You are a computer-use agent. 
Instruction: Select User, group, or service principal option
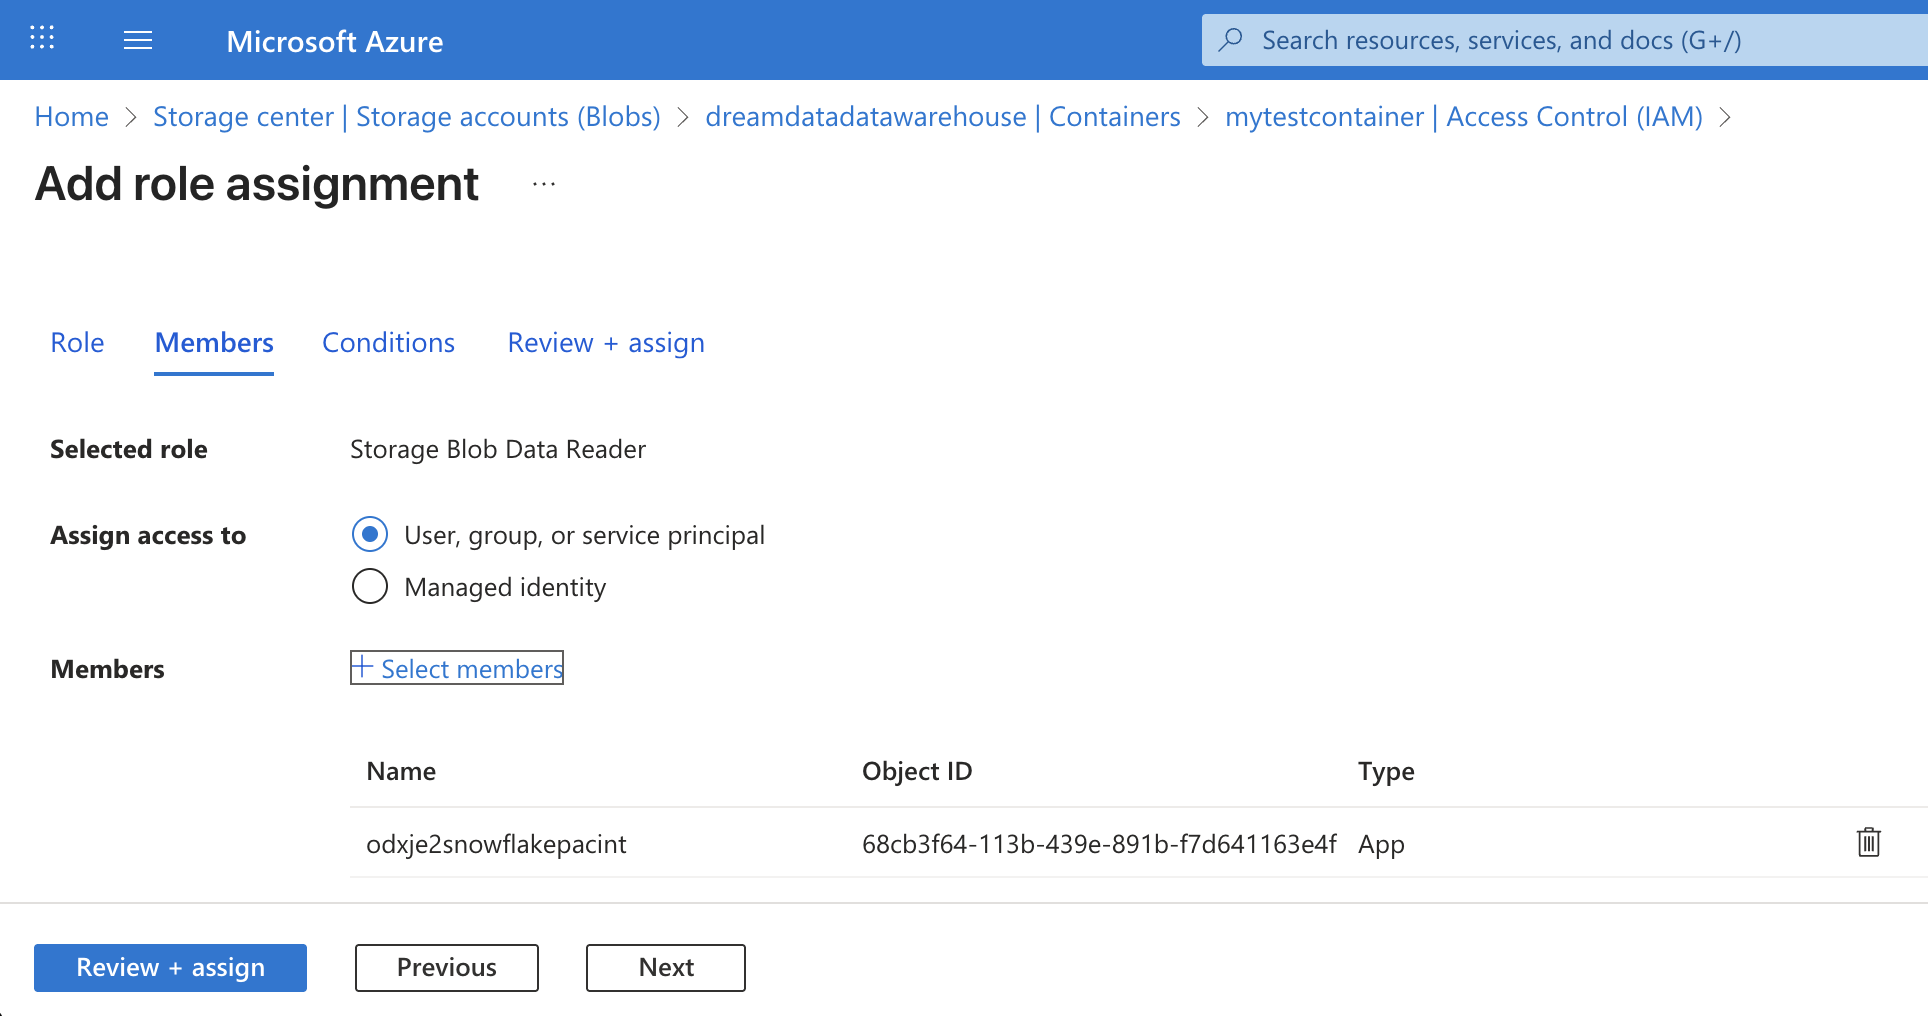[370, 535]
